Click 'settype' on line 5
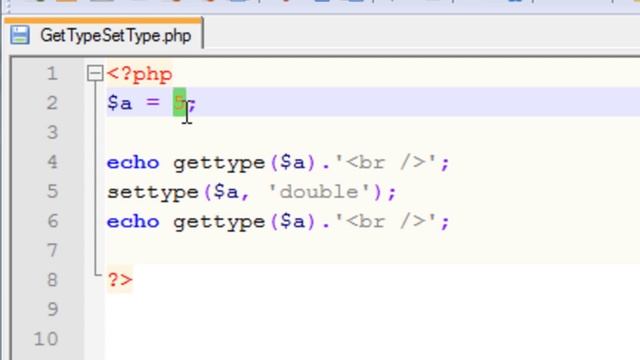 [x=153, y=192]
